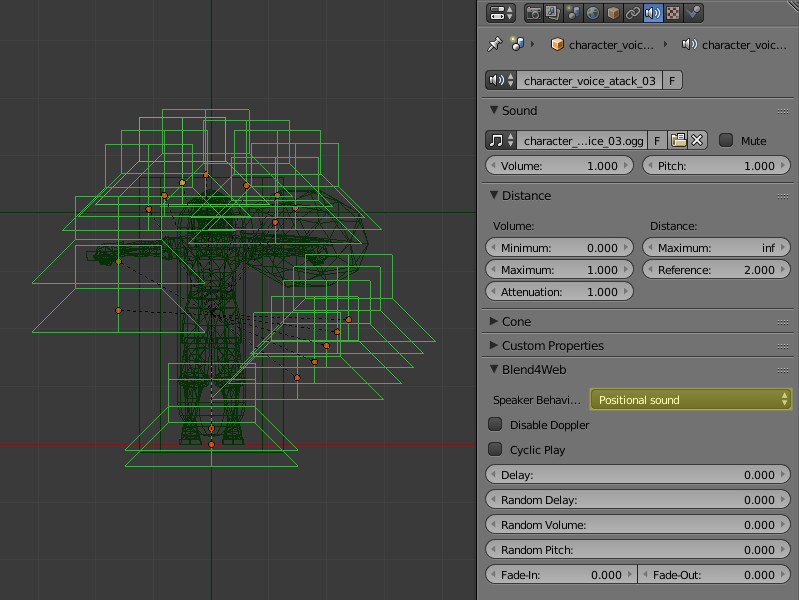The image size is (799, 600).
Task: Unlink the sound with the X icon
Action: [697, 140]
